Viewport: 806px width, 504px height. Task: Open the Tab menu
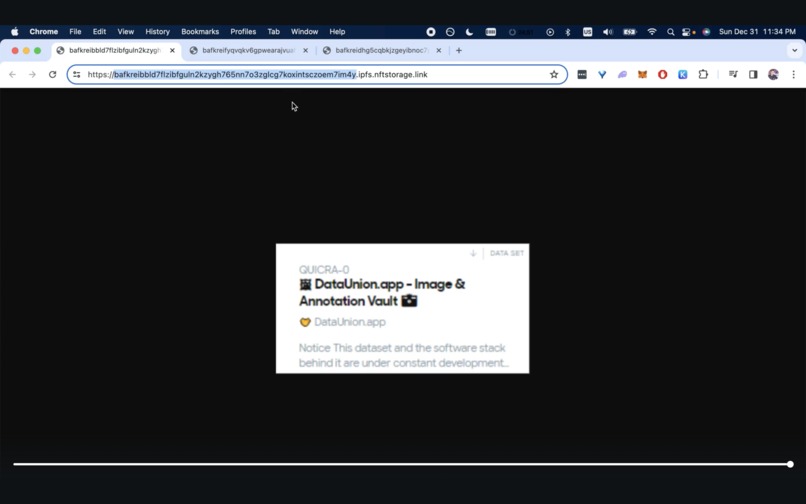273,32
